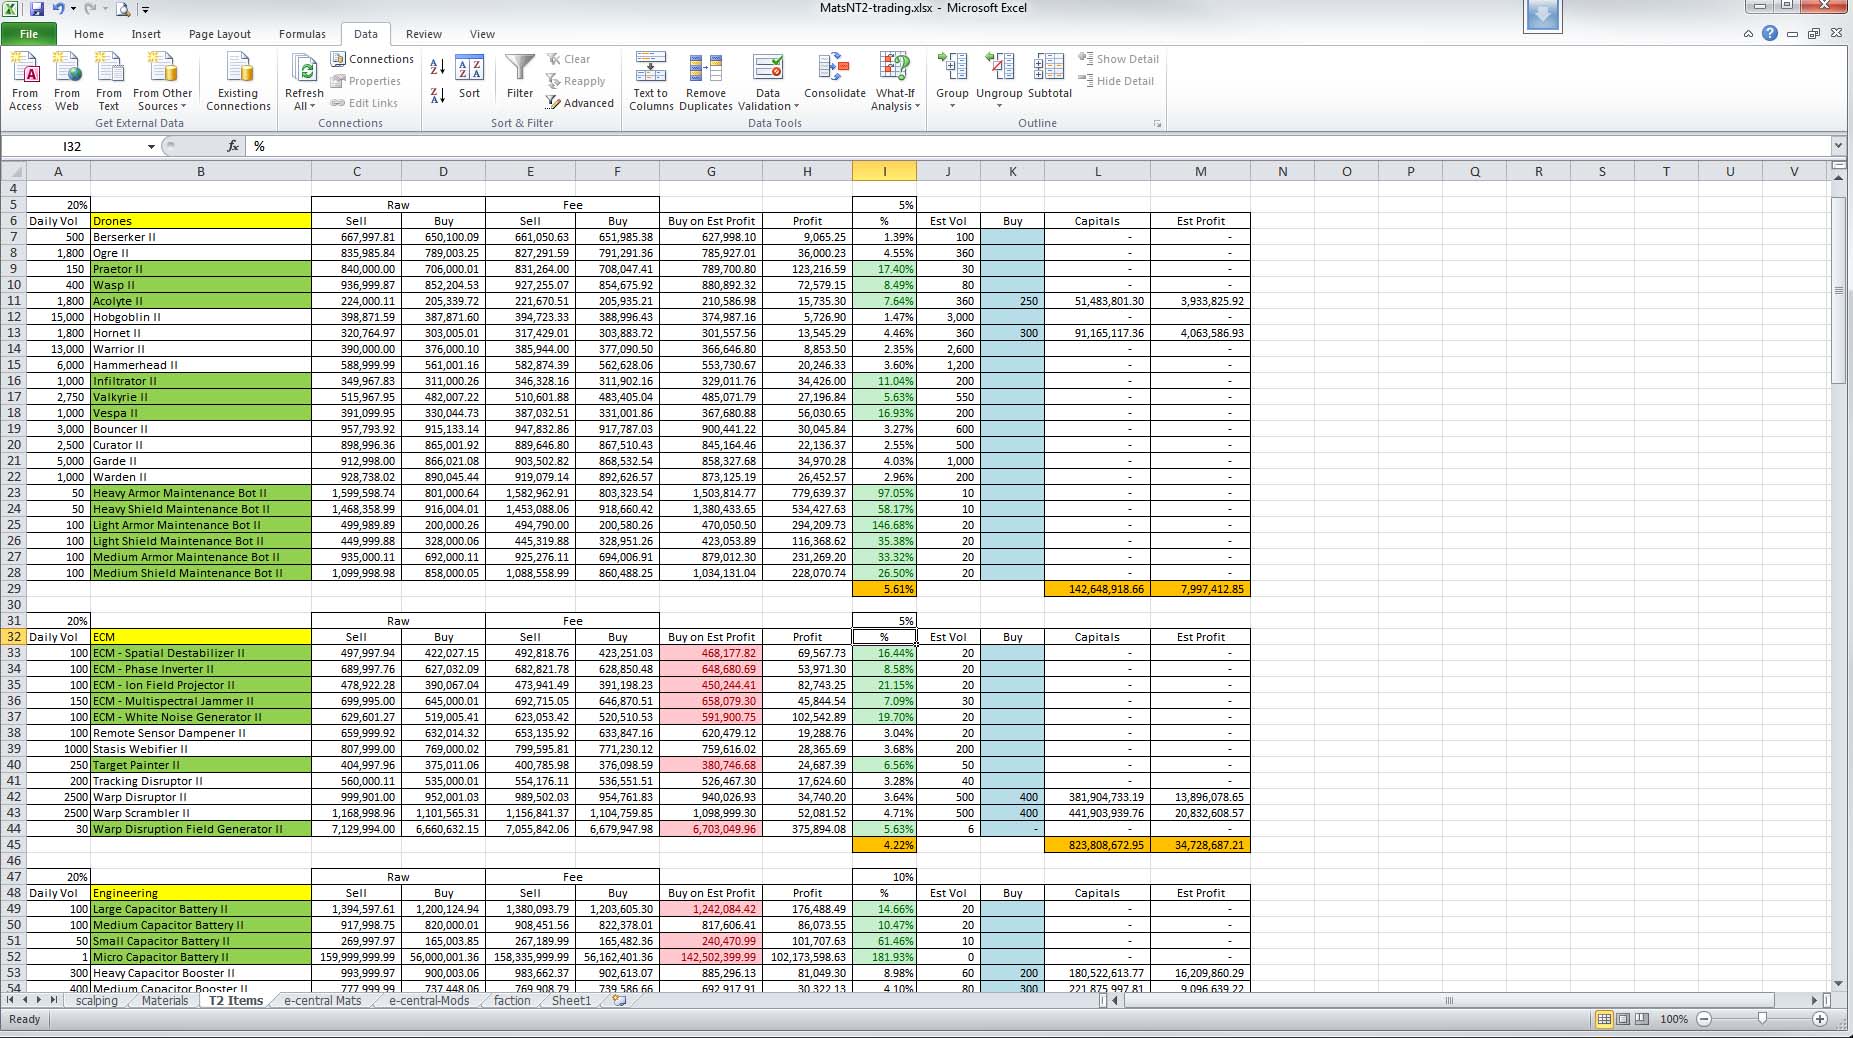Import data From Web
The width and height of the screenshot is (1853, 1038).
tap(67, 81)
